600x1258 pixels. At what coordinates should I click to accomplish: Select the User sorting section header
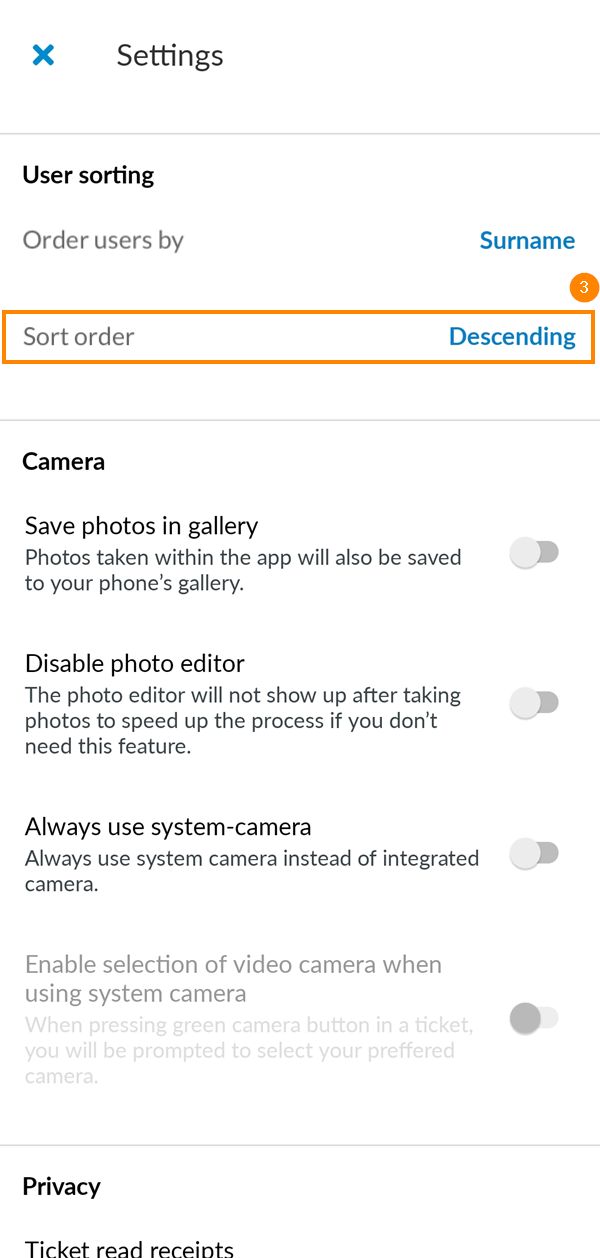click(88, 176)
